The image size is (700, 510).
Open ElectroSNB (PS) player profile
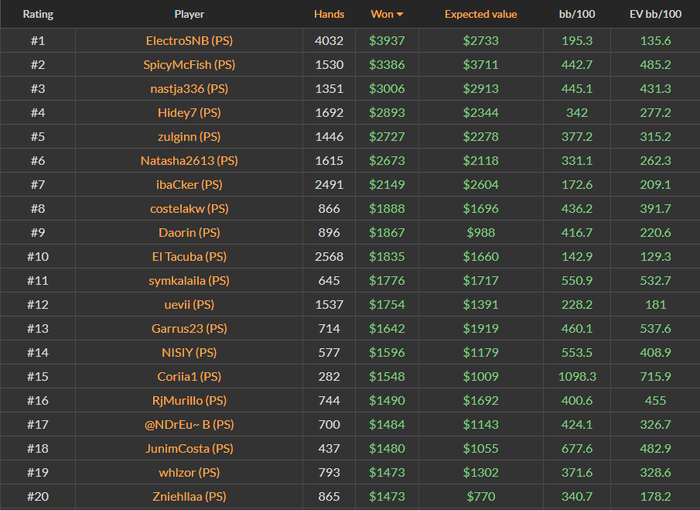pos(189,40)
